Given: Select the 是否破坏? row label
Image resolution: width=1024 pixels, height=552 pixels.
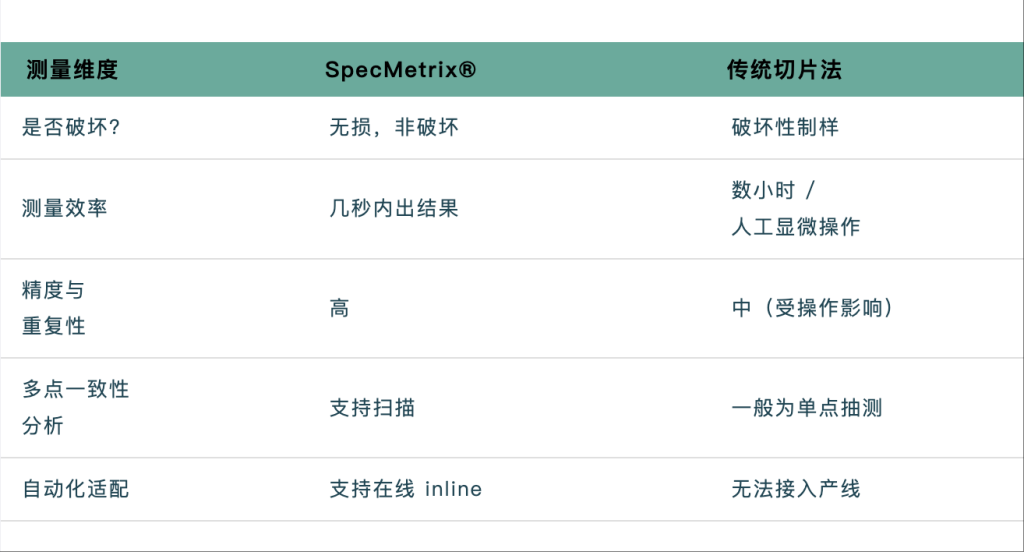Looking at the screenshot, I should [x=71, y=127].
